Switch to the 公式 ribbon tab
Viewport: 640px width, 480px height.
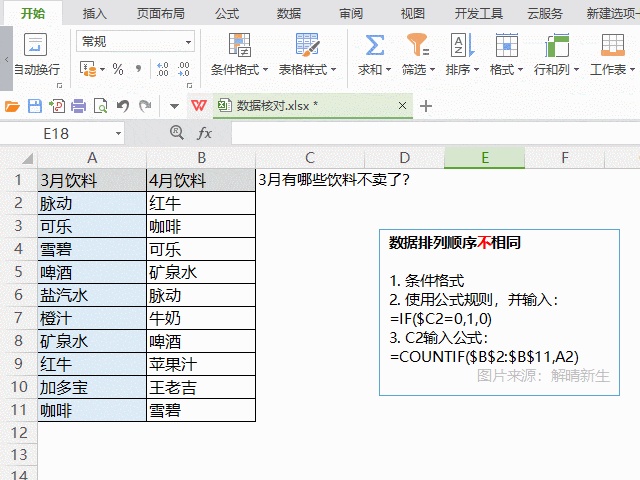click(x=227, y=13)
